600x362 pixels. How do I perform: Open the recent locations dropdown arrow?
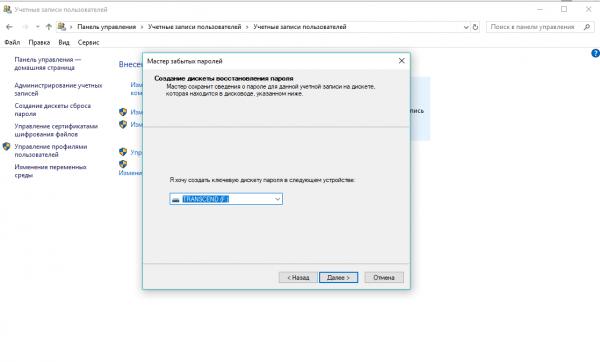pos(37,27)
